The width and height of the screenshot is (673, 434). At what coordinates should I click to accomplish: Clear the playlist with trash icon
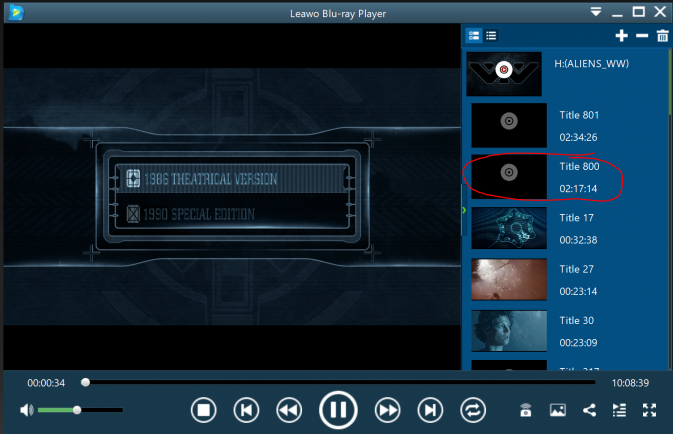[x=663, y=36]
